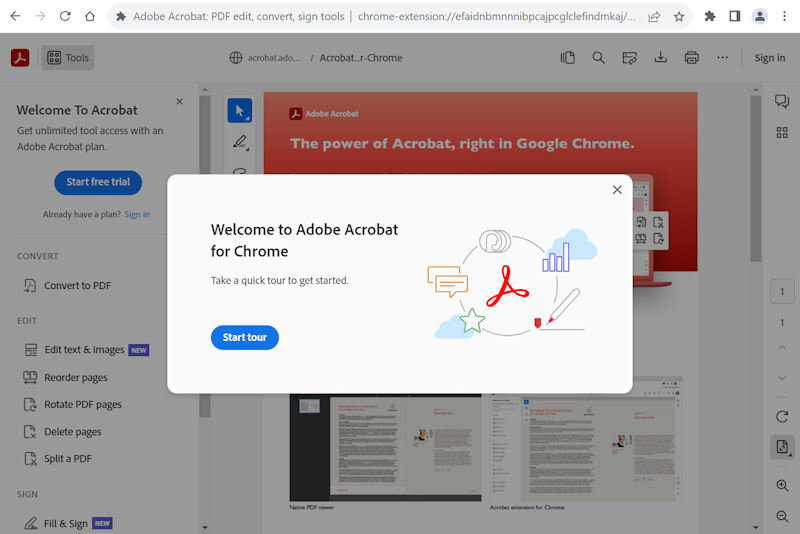The height and width of the screenshot is (534, 800).
Task: Click the acrobat.ado... breadcrumb globe link
Action: (x=265, y=58)
